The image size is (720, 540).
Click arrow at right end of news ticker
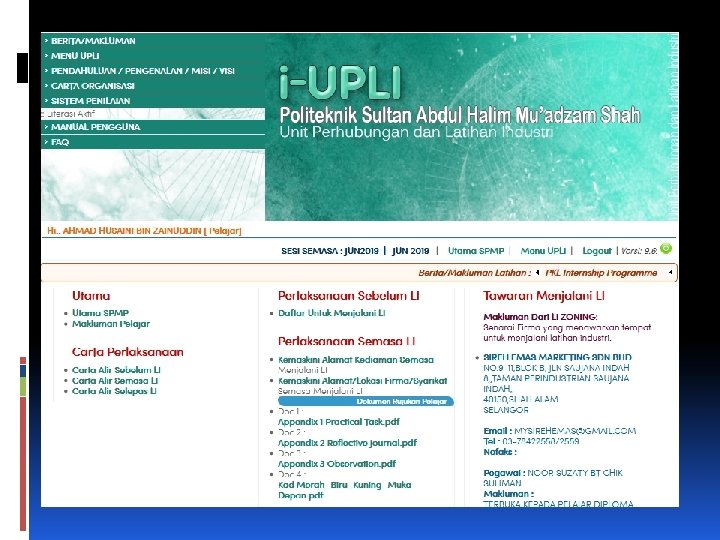670,273
